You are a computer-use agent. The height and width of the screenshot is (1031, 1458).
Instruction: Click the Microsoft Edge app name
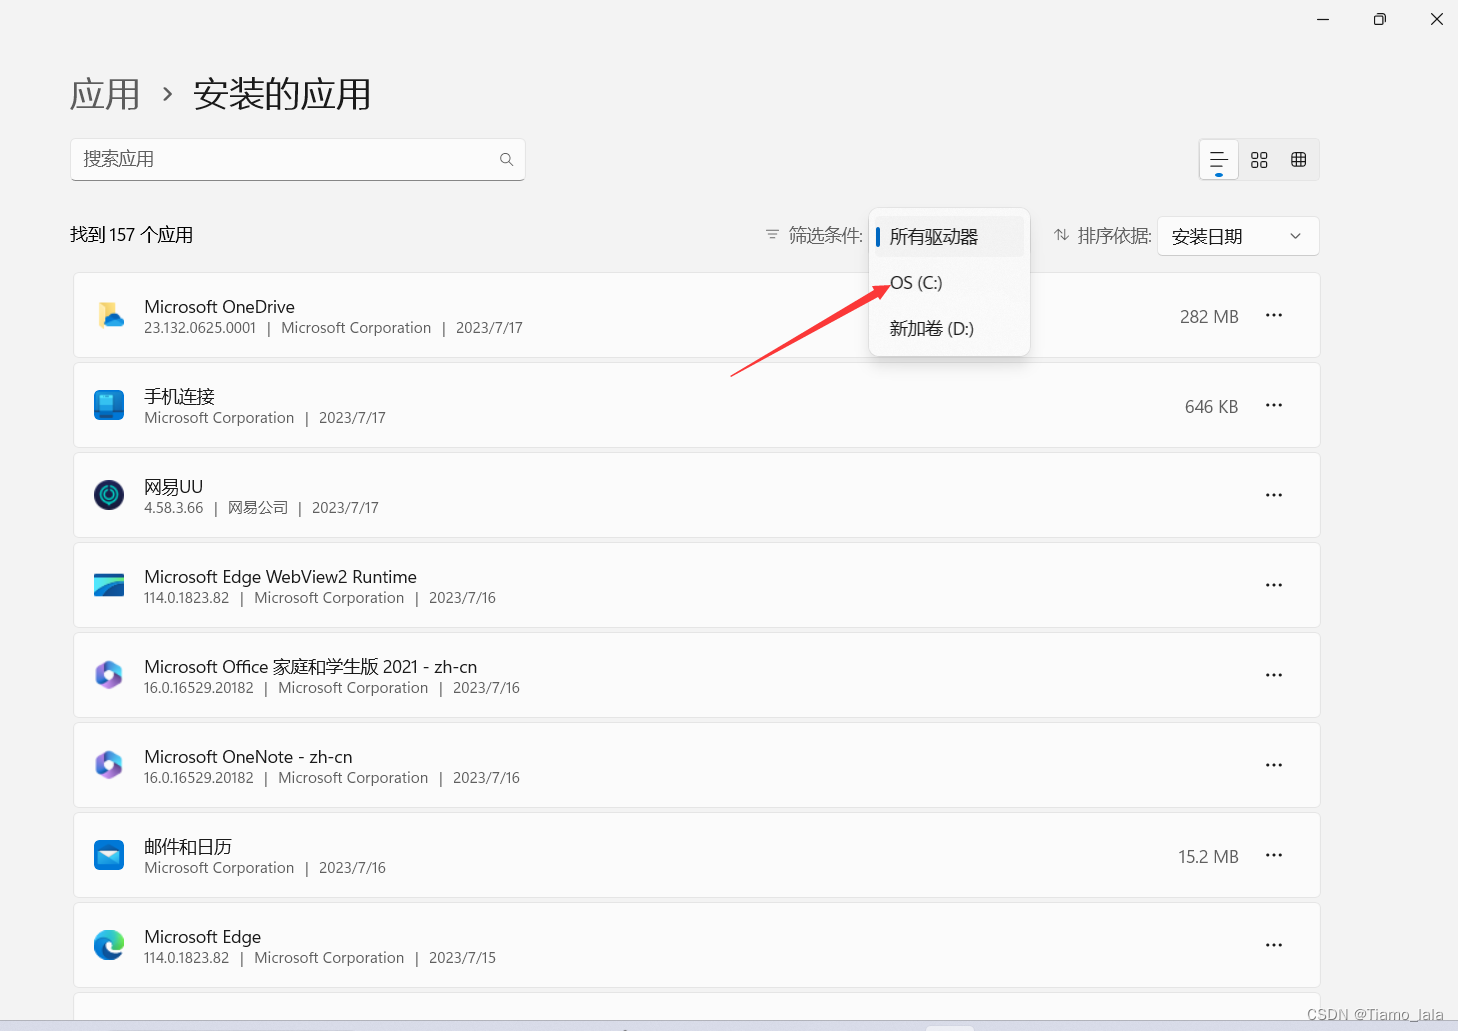202,937
